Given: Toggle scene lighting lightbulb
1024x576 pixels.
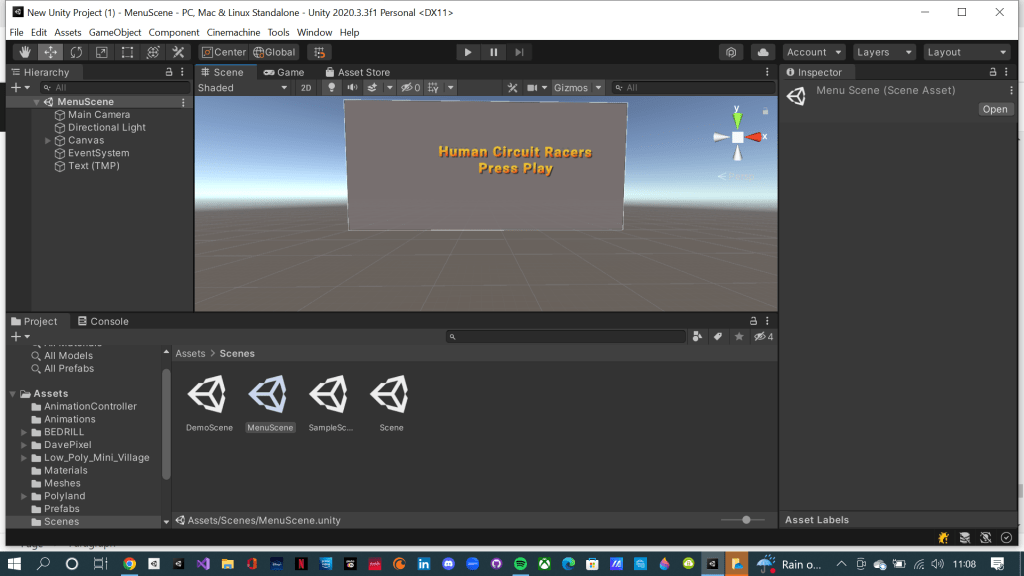Looking at the screenshot, I should [x=332, y=88].
